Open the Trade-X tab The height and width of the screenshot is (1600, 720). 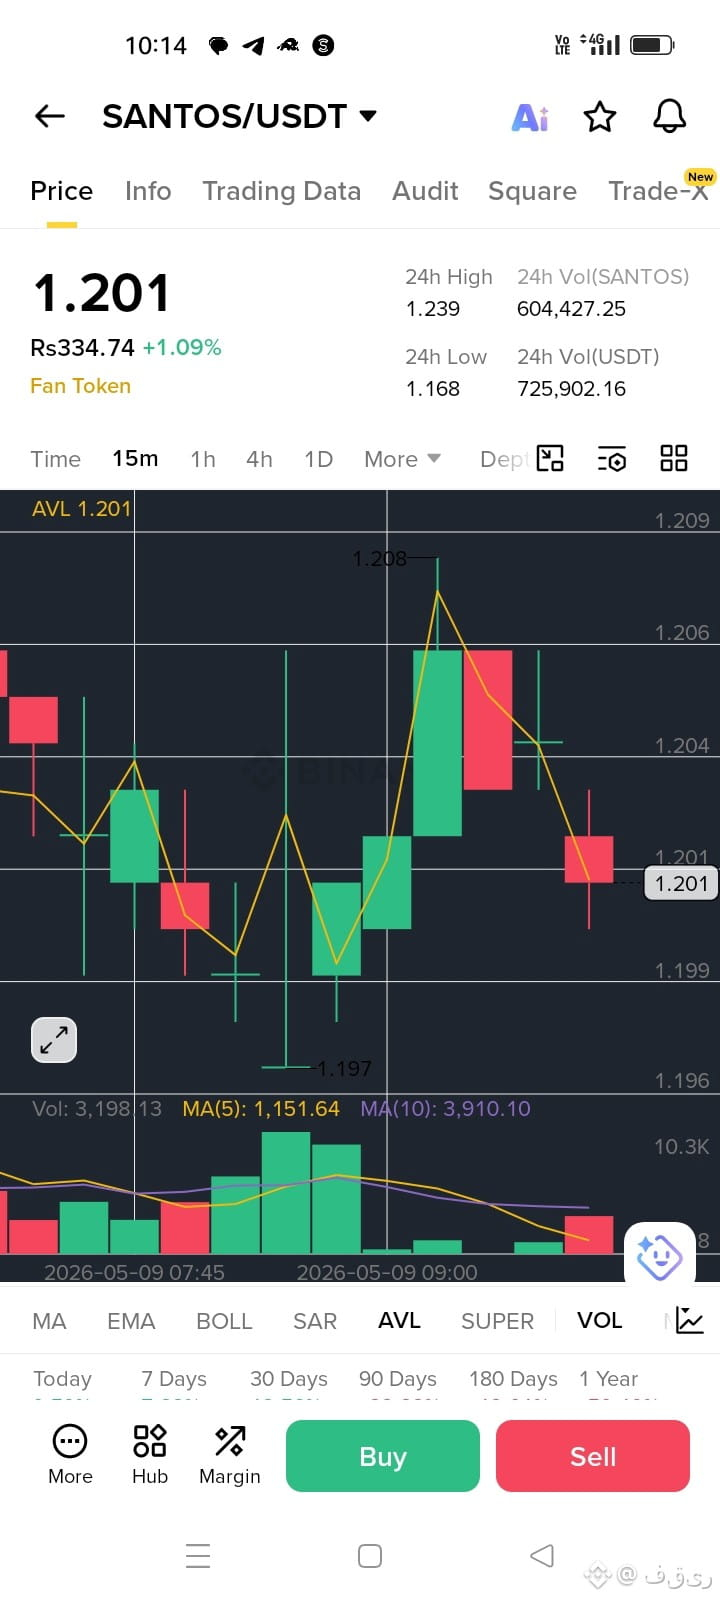click(658, 190)
